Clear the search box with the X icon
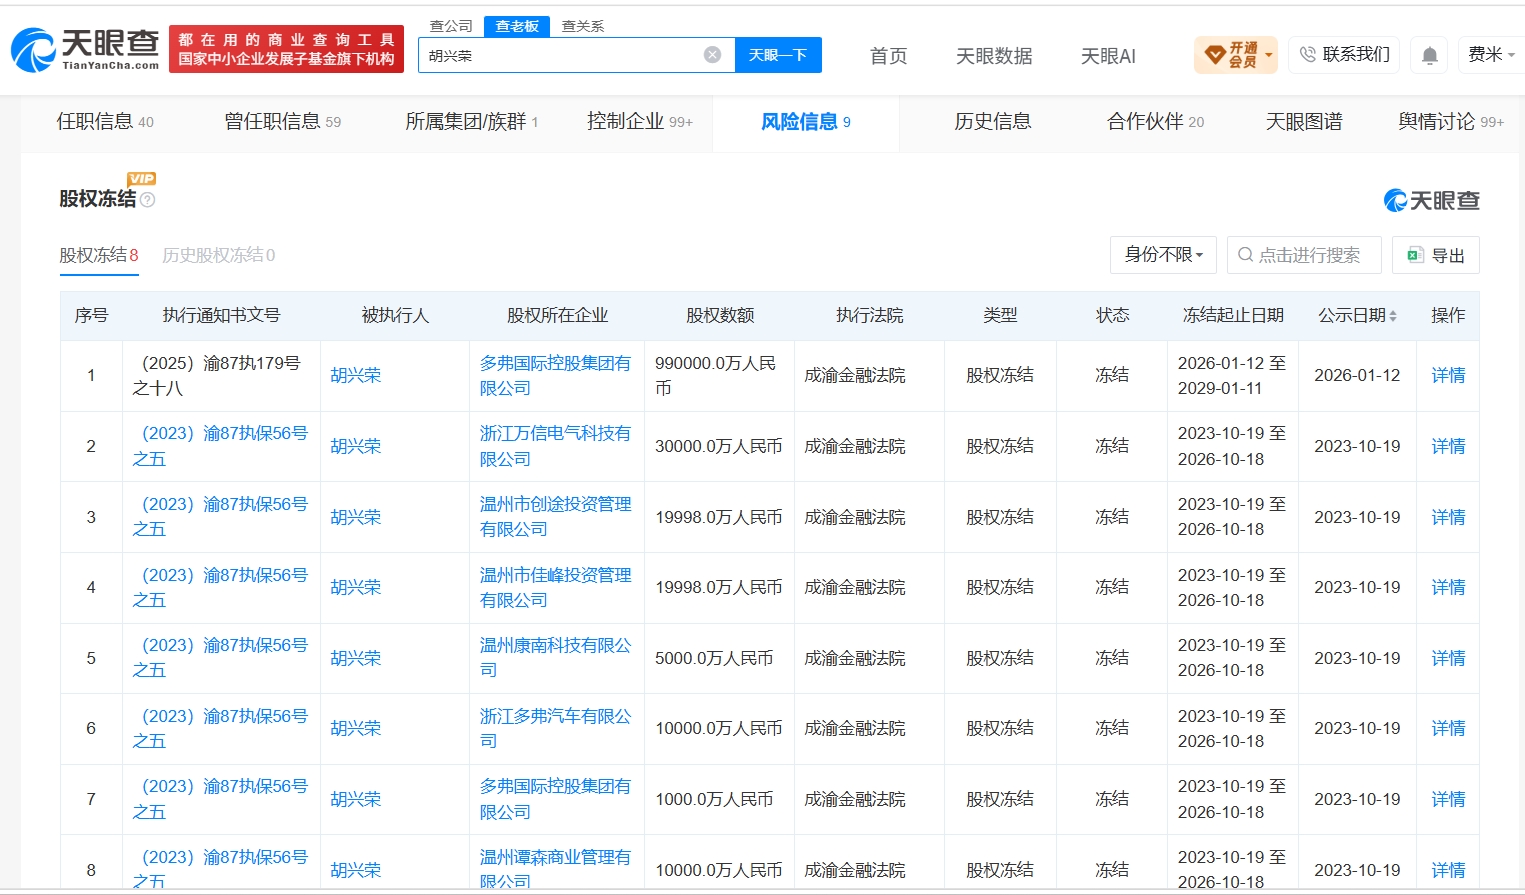 712,55
